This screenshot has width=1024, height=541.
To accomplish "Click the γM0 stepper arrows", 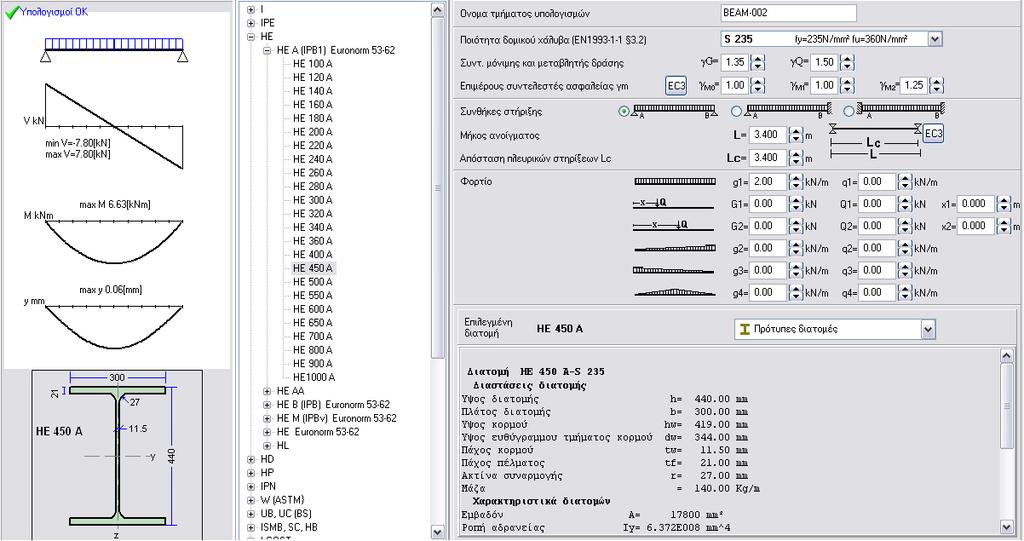I will (758, 86).
